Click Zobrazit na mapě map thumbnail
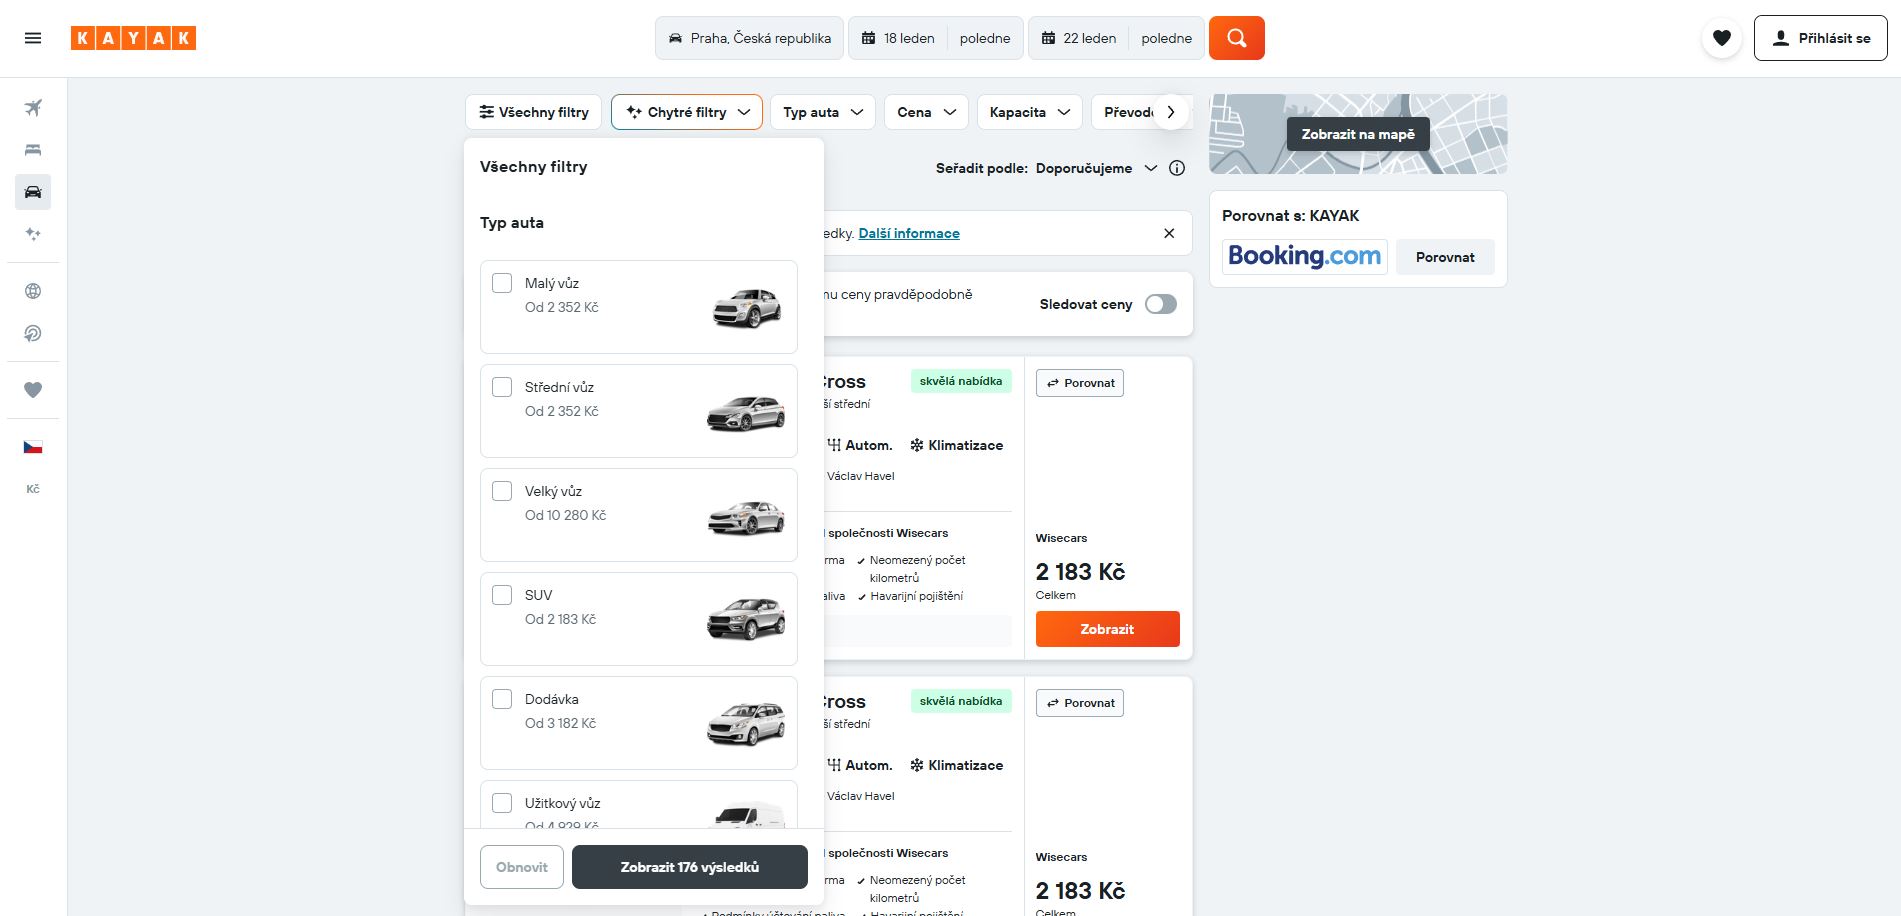 click(1358, 134)
